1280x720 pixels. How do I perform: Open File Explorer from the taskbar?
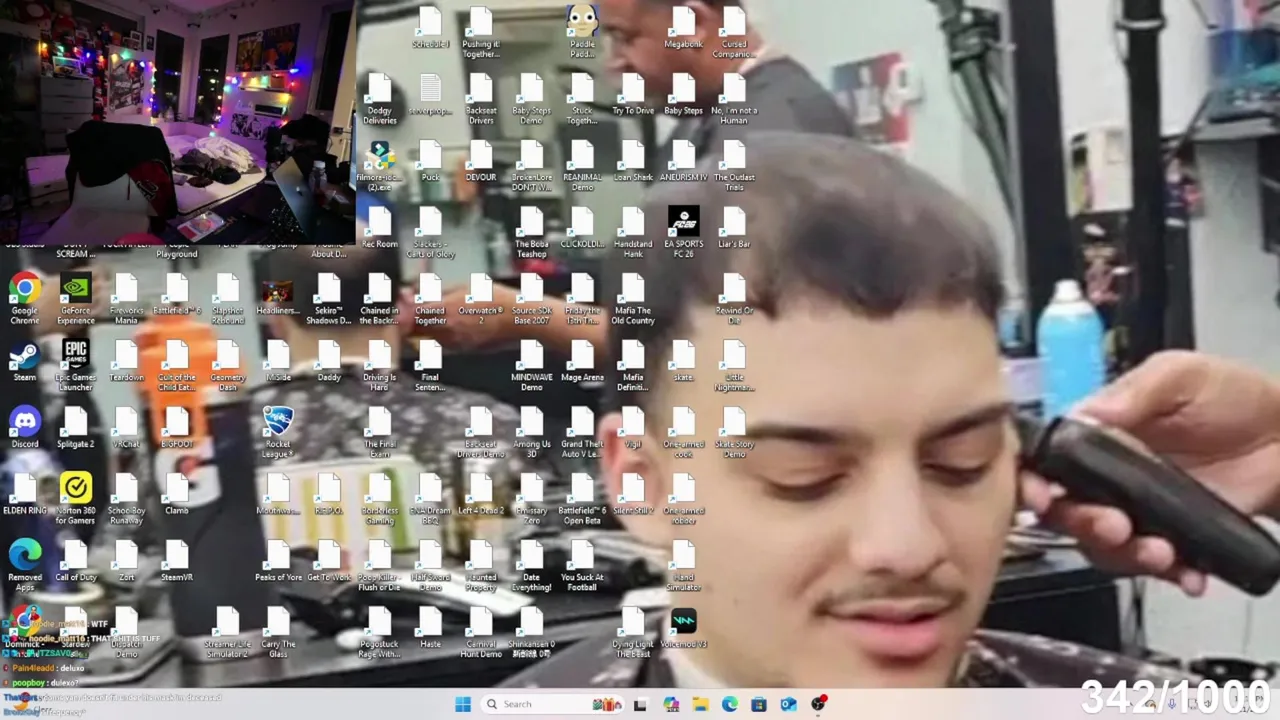point(700,704)
